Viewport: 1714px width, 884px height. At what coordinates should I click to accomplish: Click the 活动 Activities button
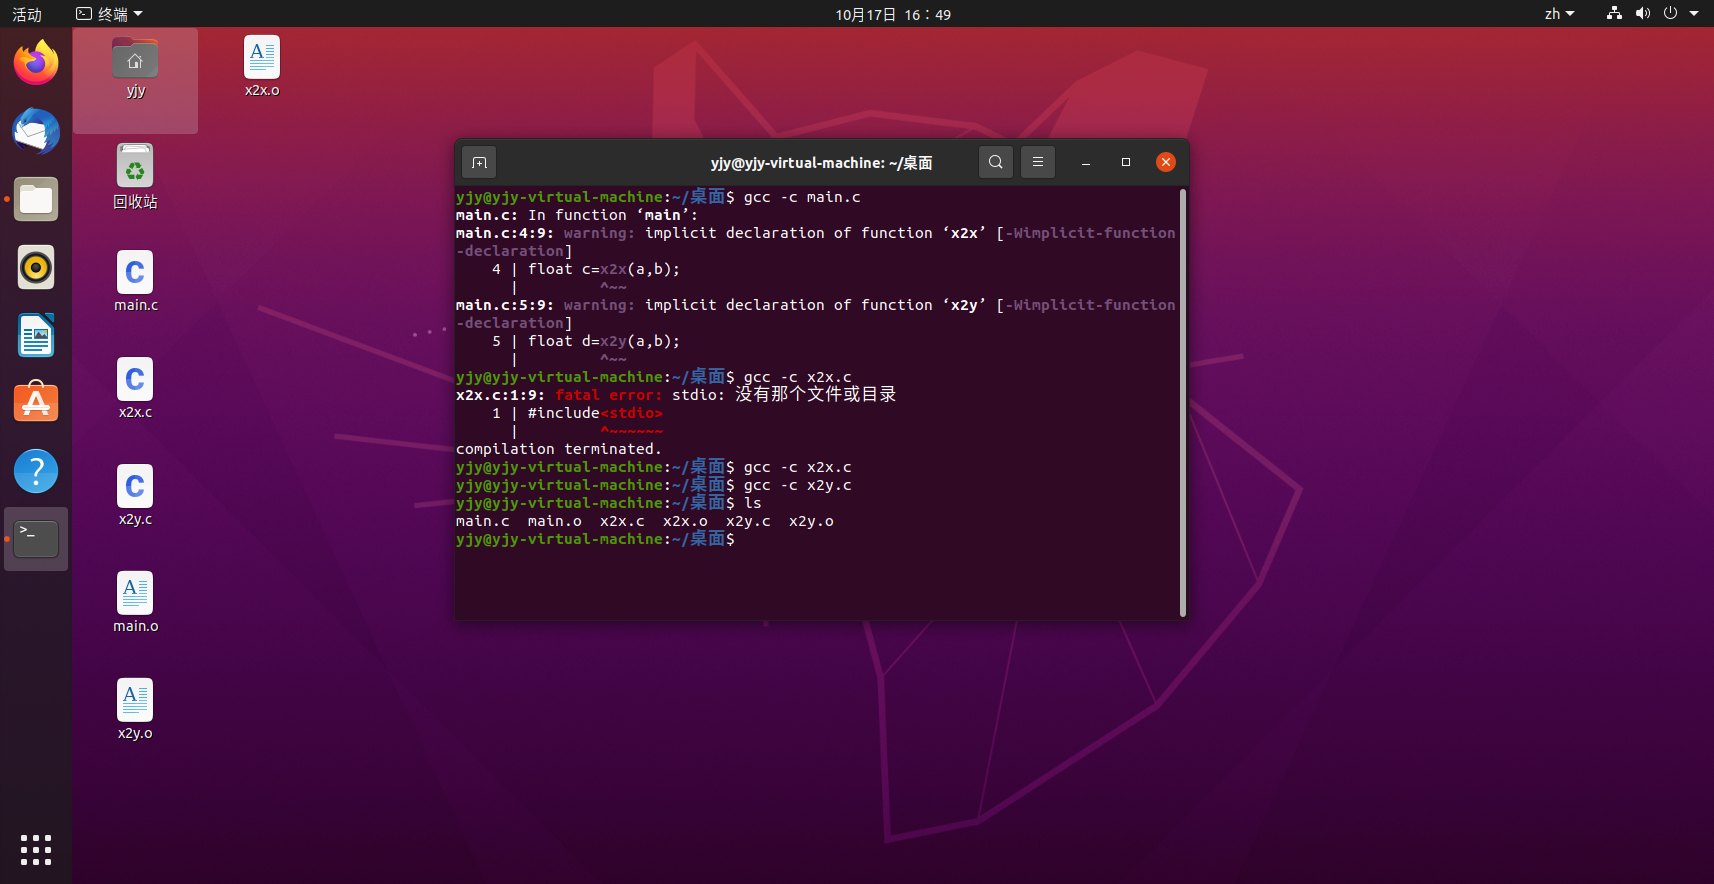tap(27, 14)
